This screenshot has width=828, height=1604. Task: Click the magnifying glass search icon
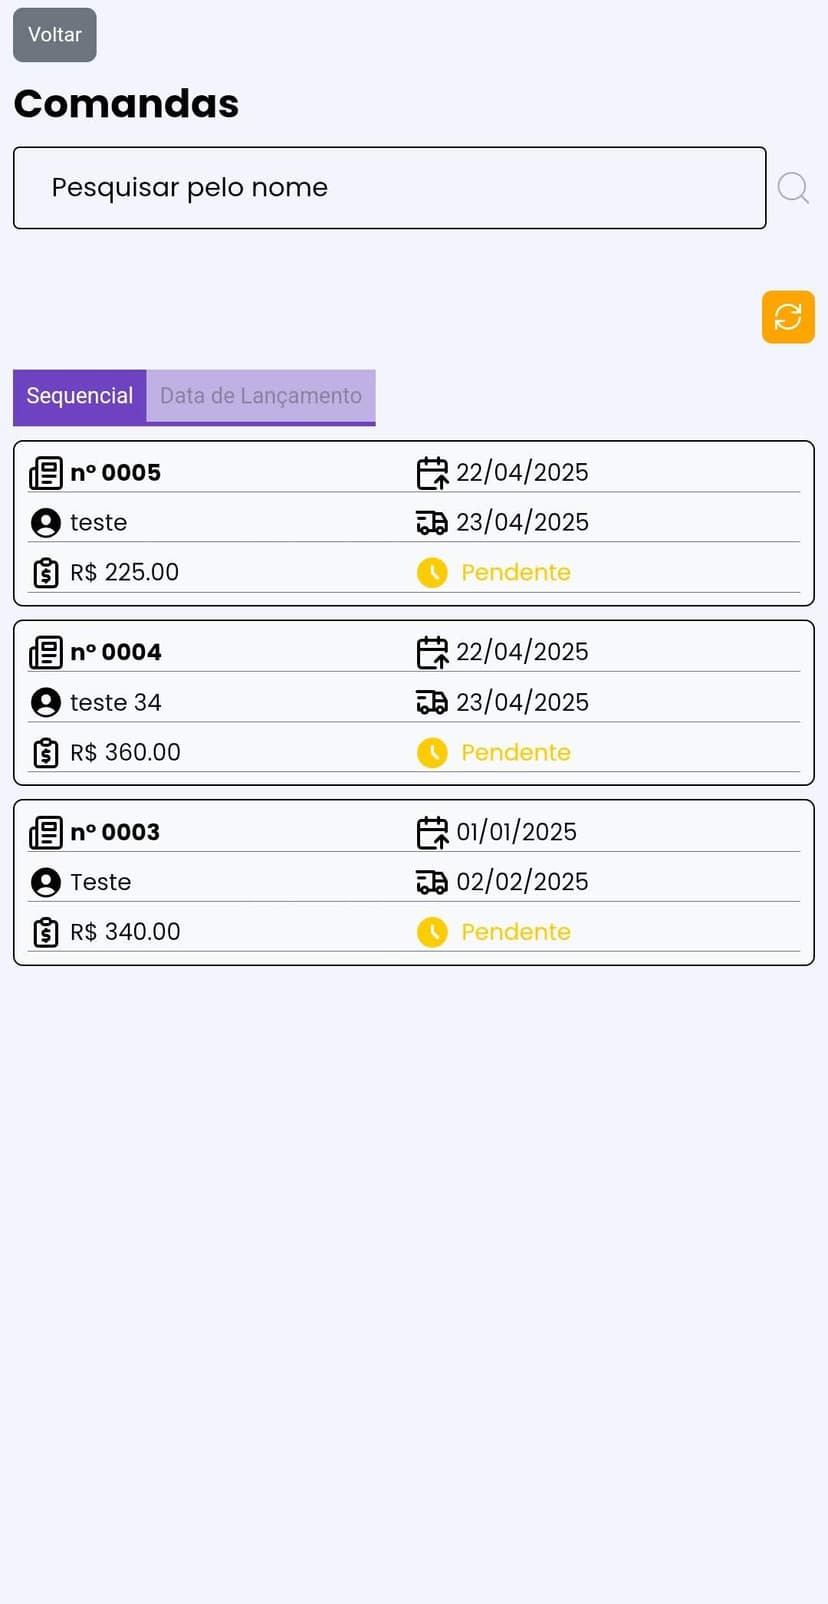point(793,188)
